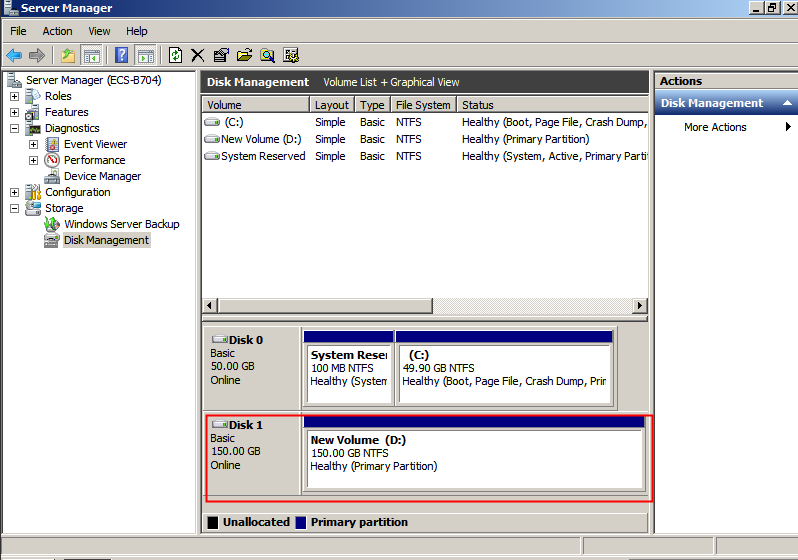798x560 pixels.
Task: Click the Delete X toolbar icon
Action: pyautogui.click(x=197, y=55)
